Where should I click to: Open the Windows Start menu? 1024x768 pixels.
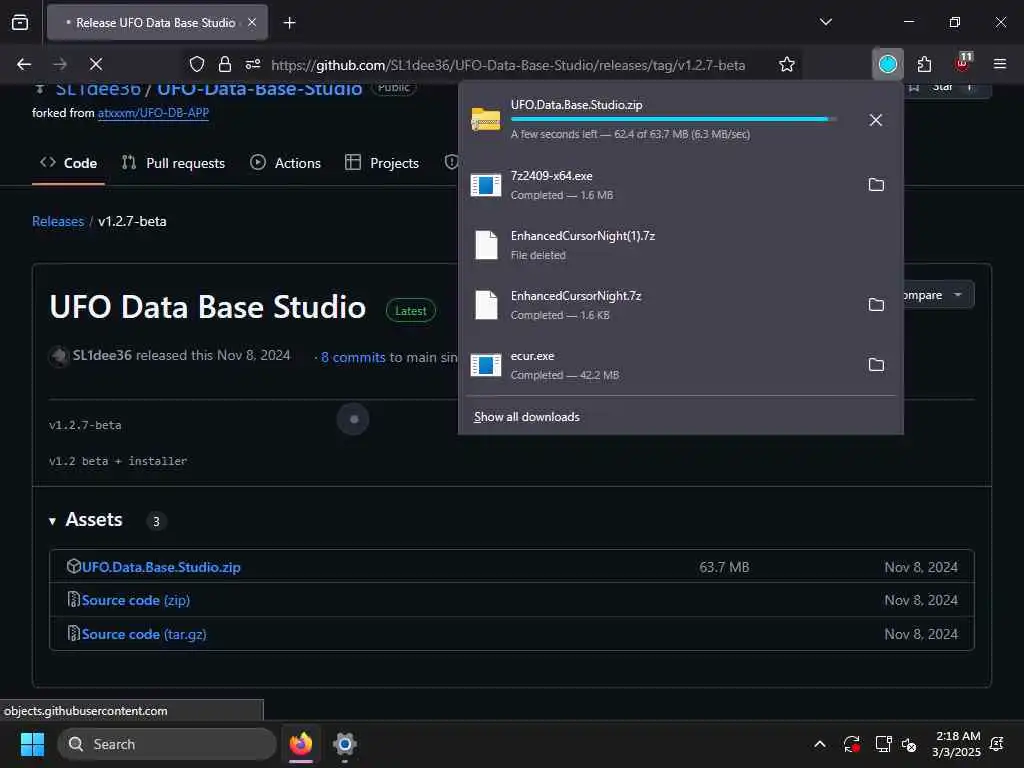tap(32, 744)
